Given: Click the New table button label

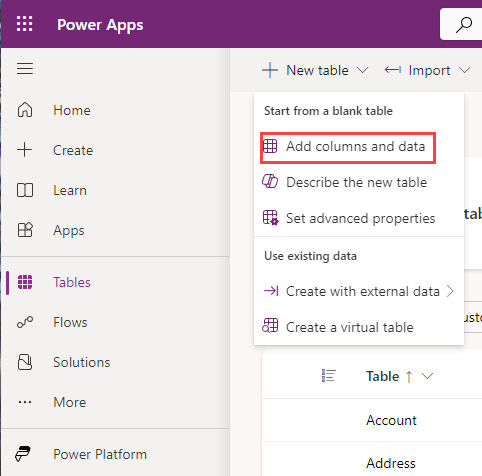Looking at the screenshot, I should pyautogui.click(x=317, y=70).
